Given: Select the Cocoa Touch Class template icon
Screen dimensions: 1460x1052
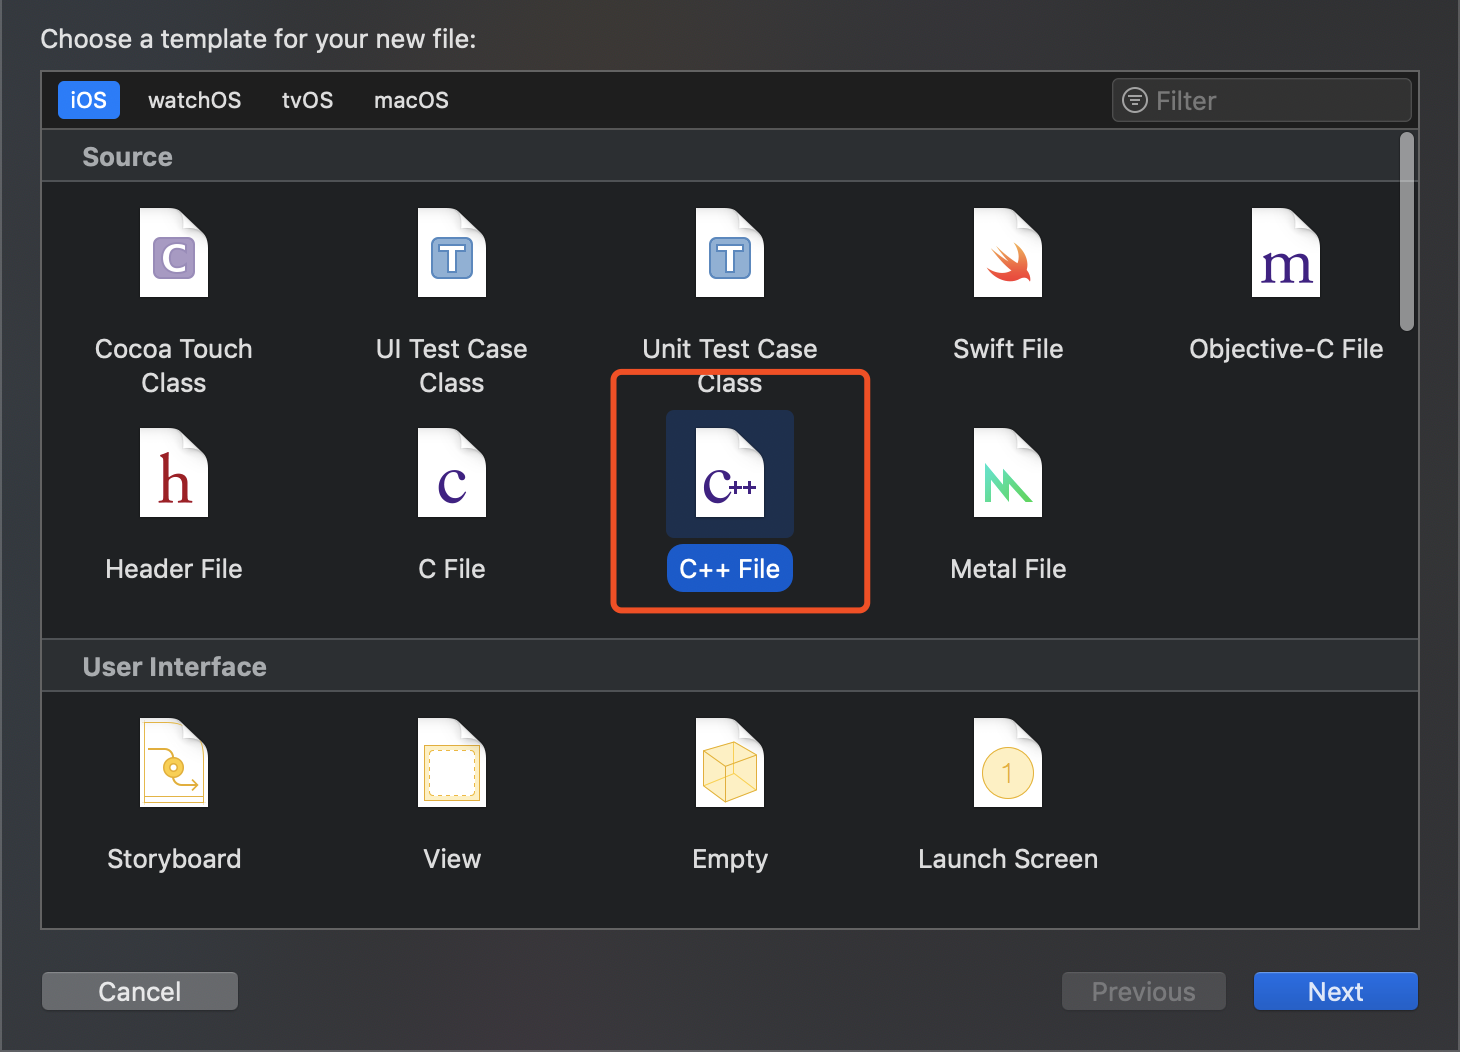Looking at the screenshot, I should (174, 253).
